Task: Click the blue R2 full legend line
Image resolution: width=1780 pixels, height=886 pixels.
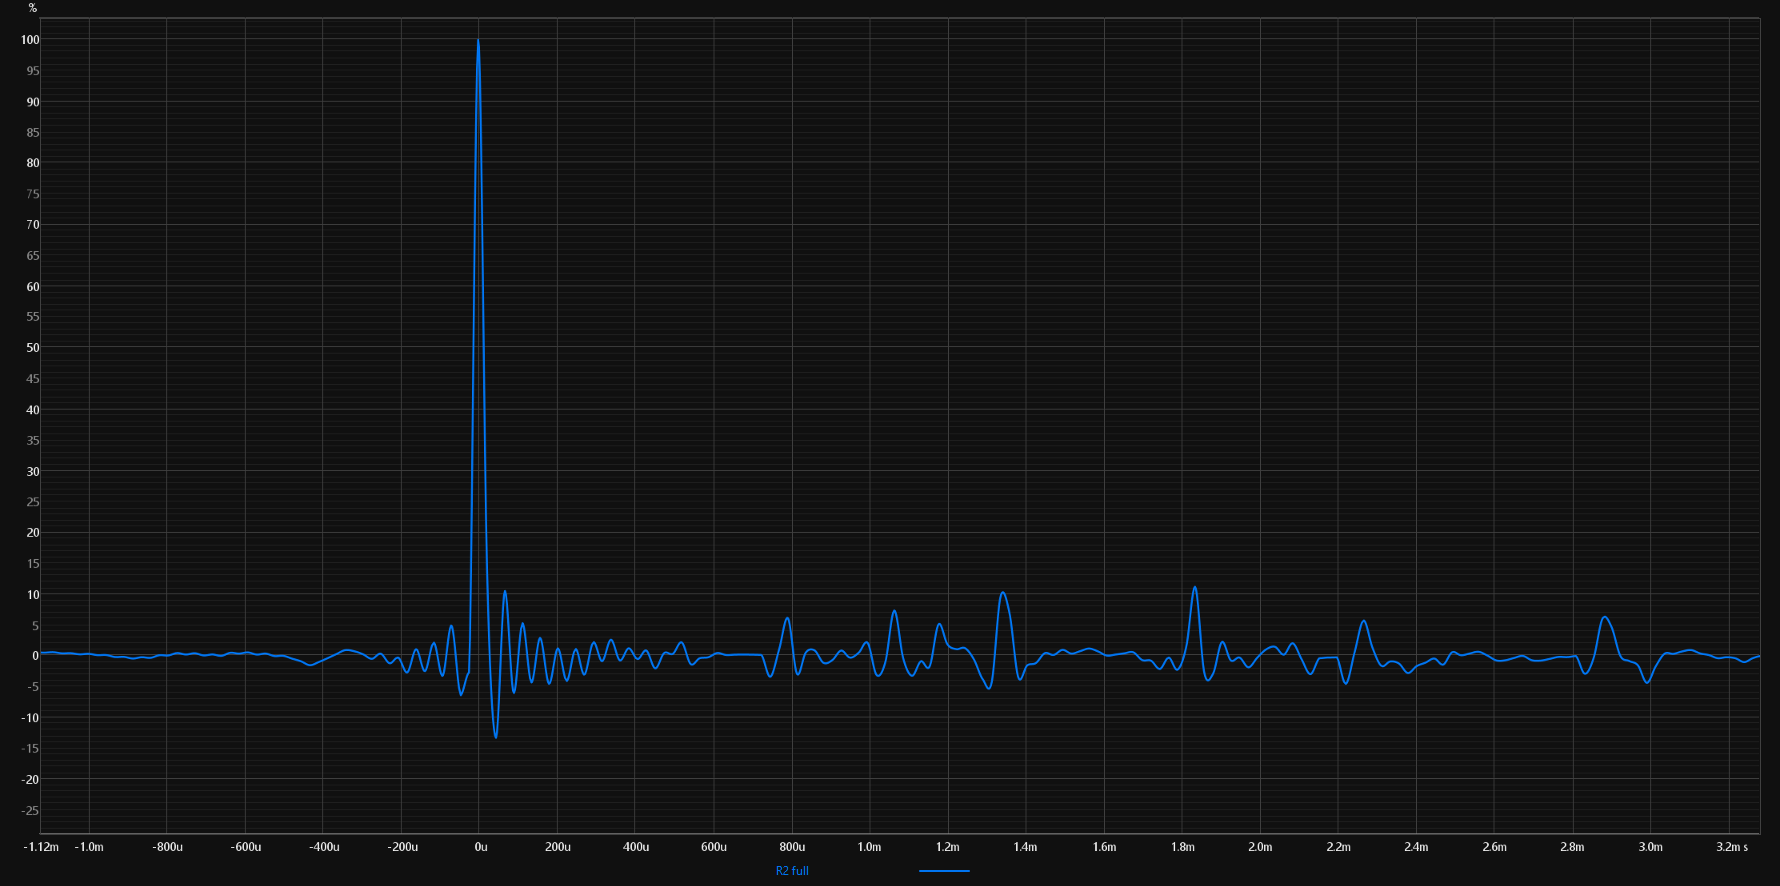Action: point(944,871)
